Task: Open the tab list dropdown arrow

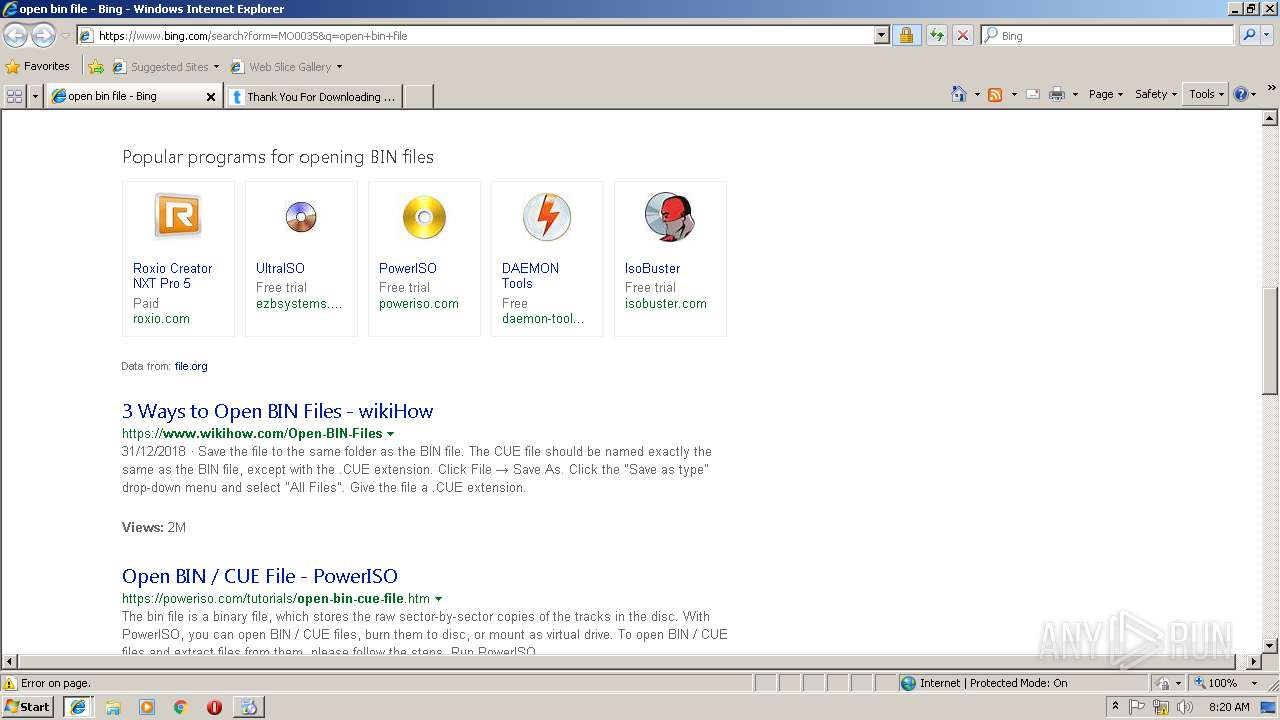Action: 36,96
